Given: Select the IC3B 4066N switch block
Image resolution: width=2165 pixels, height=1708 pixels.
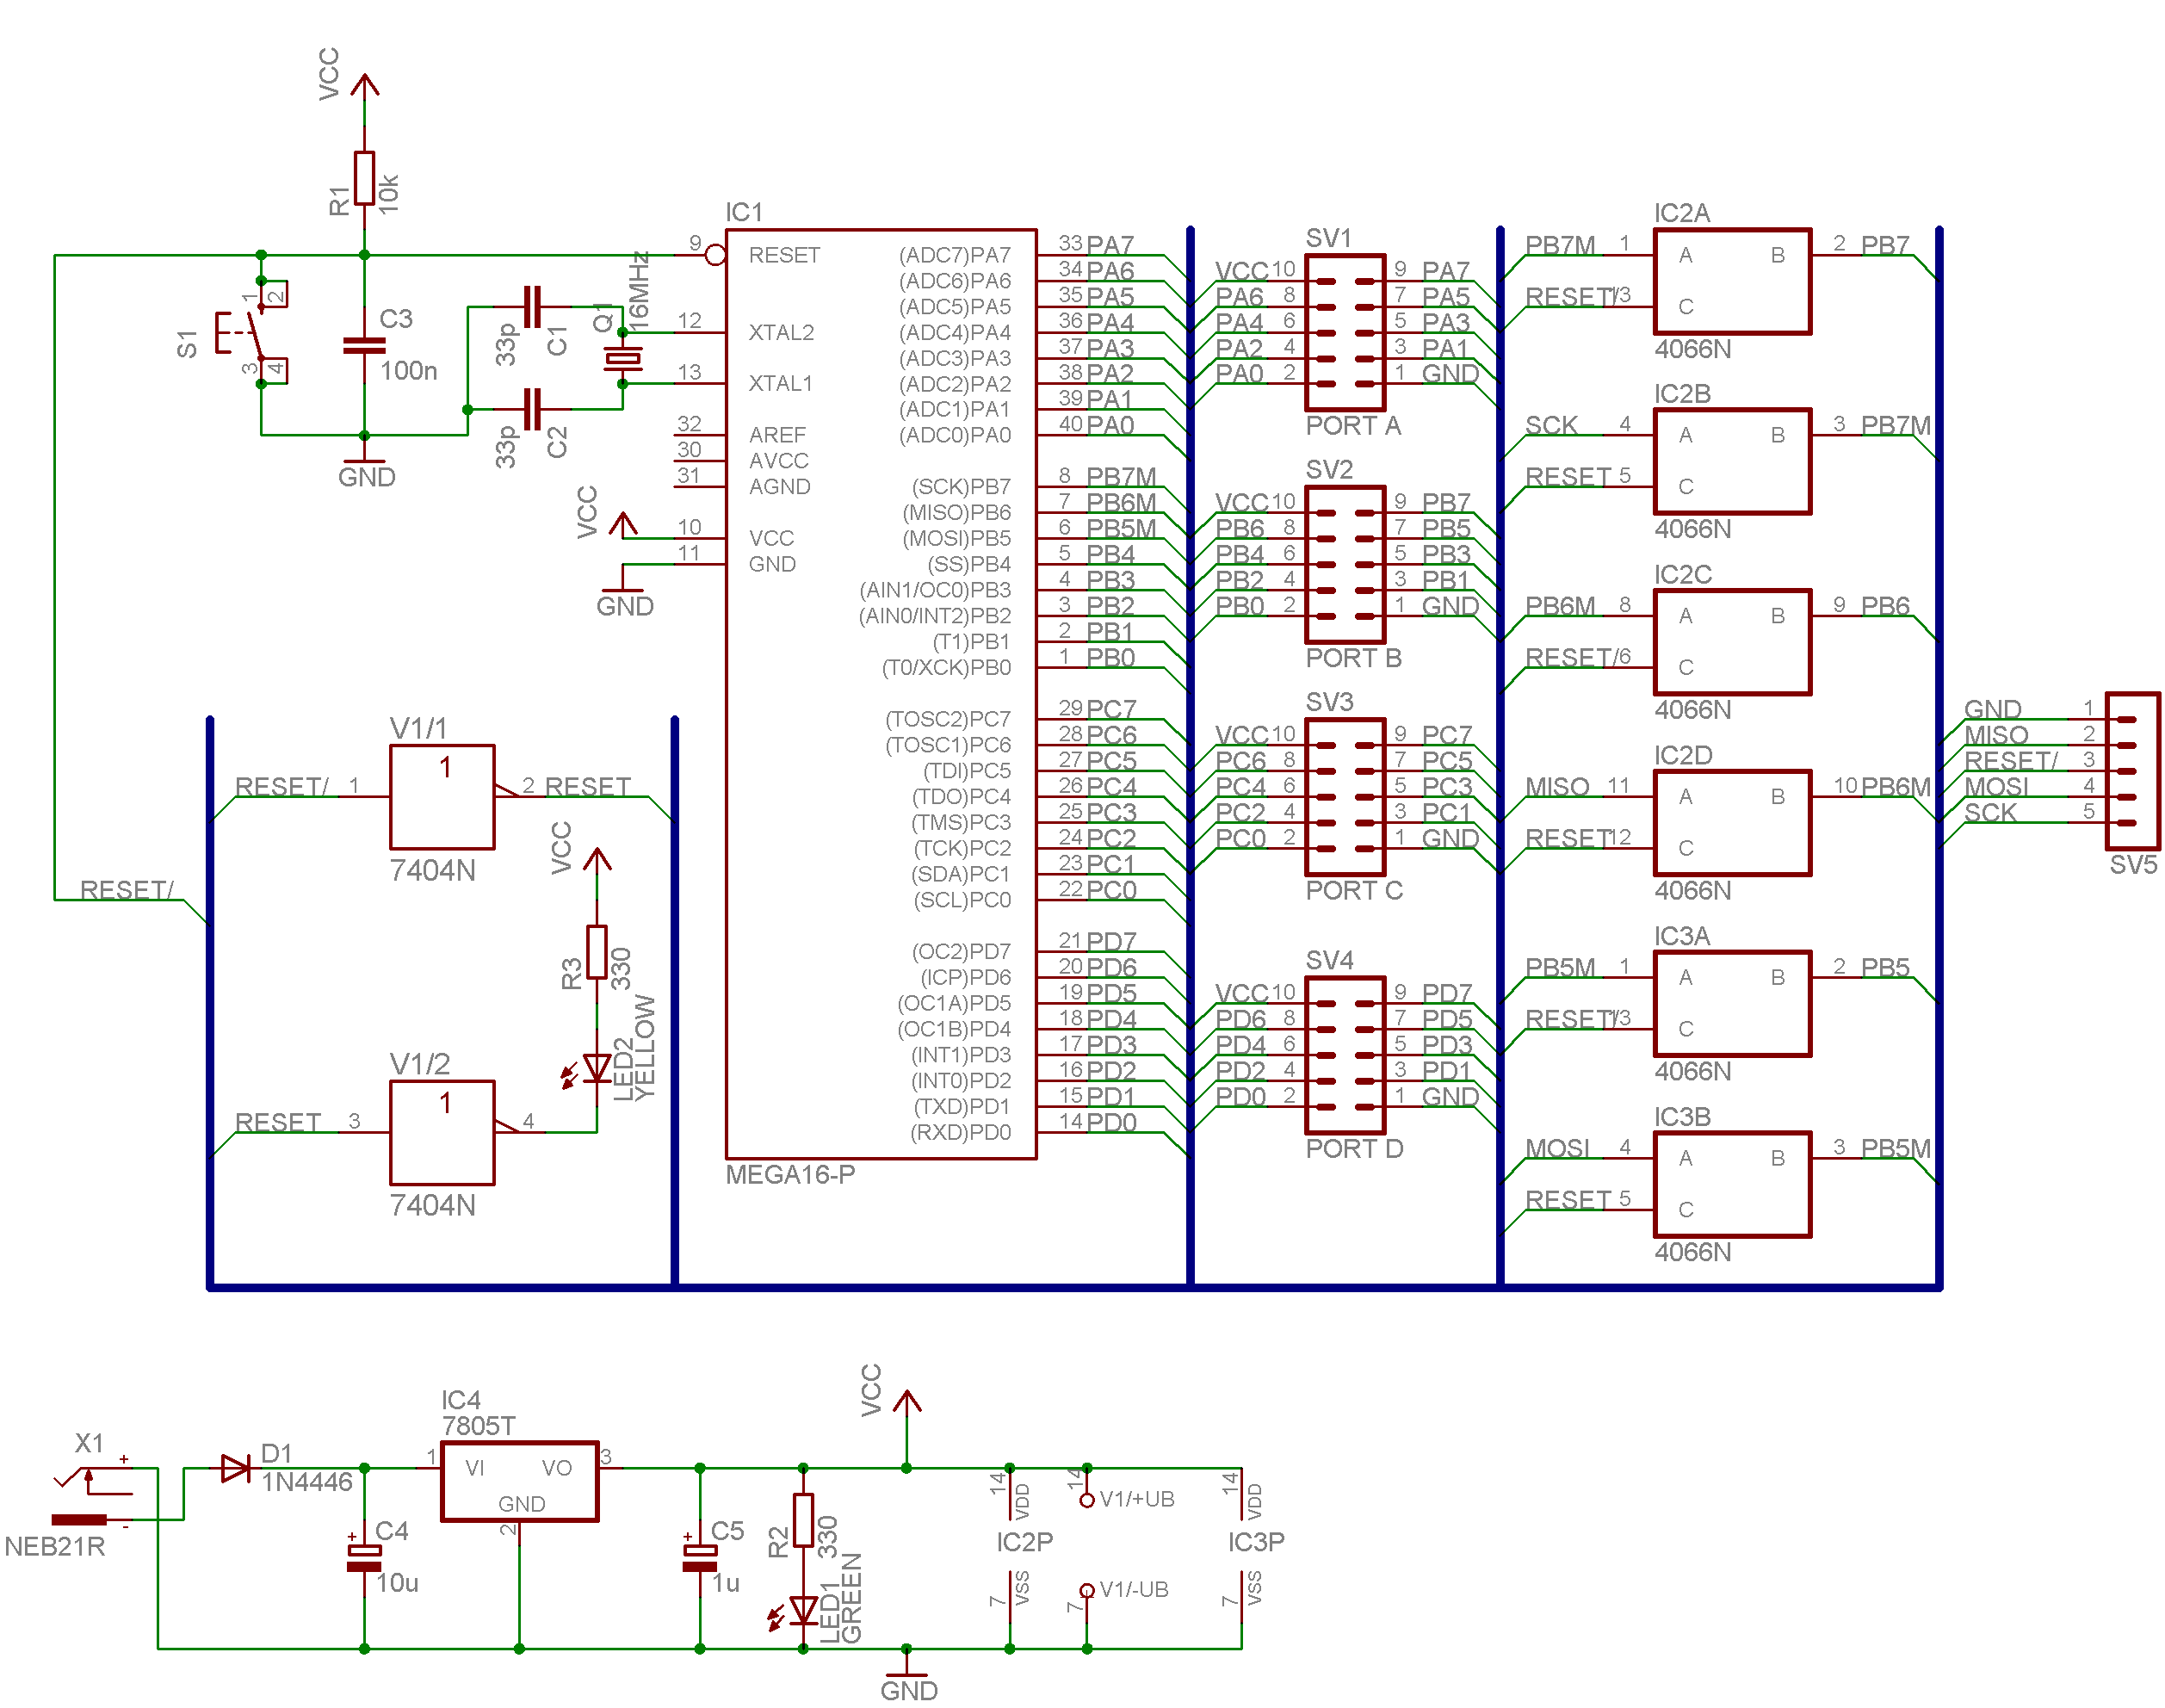Looking at the screenshot, I should [x=1731, y=1184].
